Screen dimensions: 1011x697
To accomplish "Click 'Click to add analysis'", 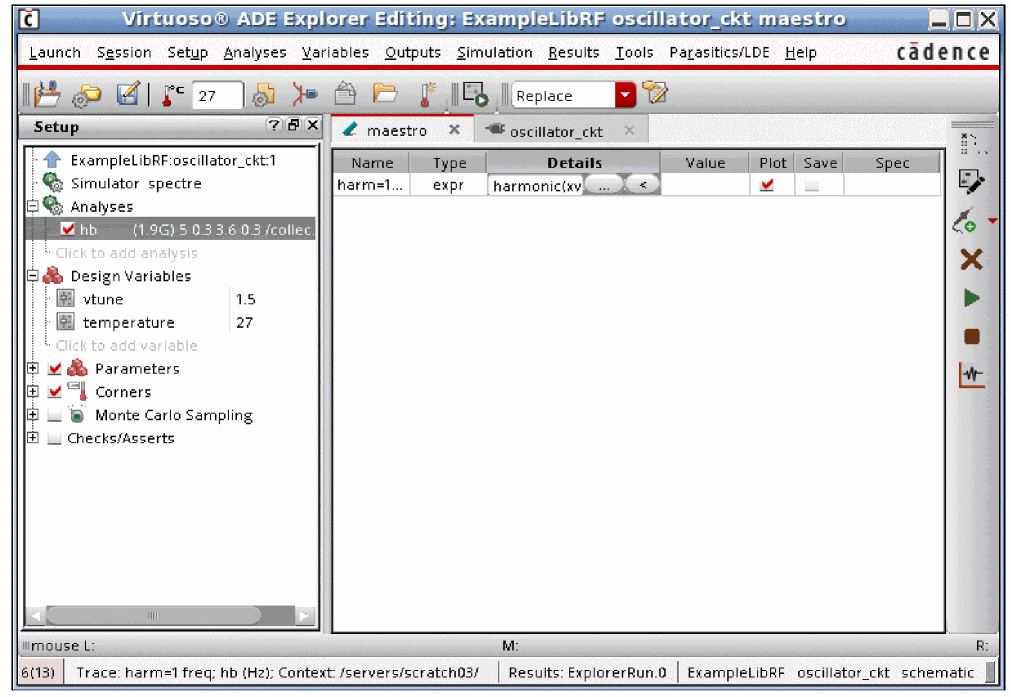I will (x=126, y=253).
